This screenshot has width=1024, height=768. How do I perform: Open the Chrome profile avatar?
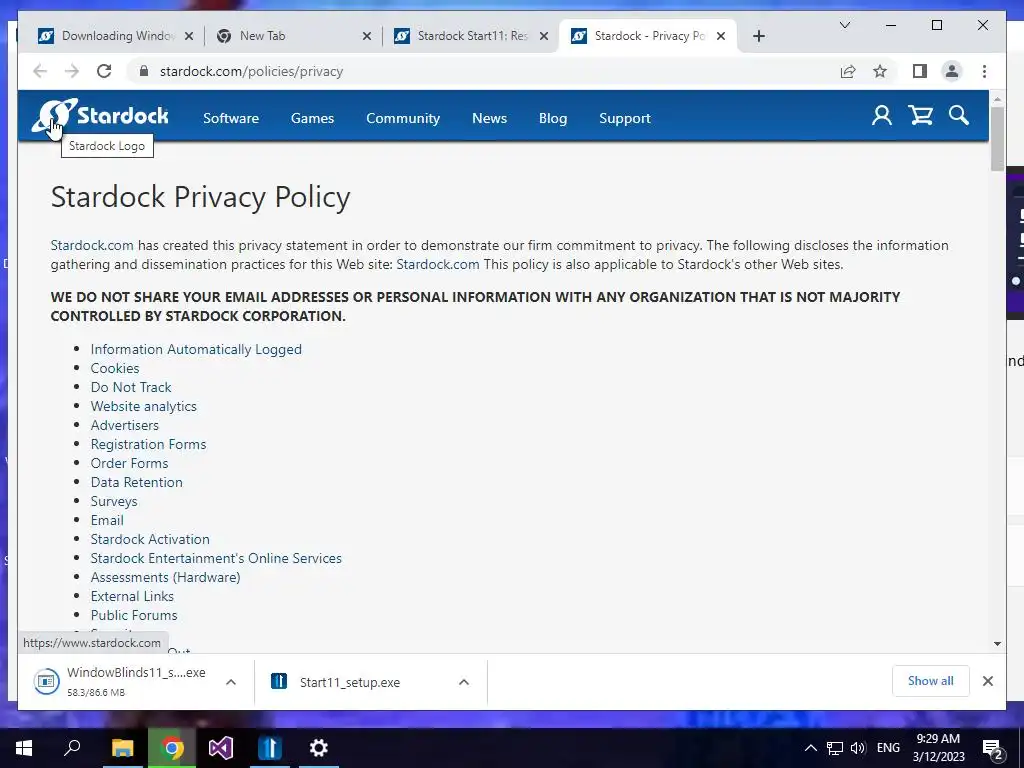click(952, 71)
